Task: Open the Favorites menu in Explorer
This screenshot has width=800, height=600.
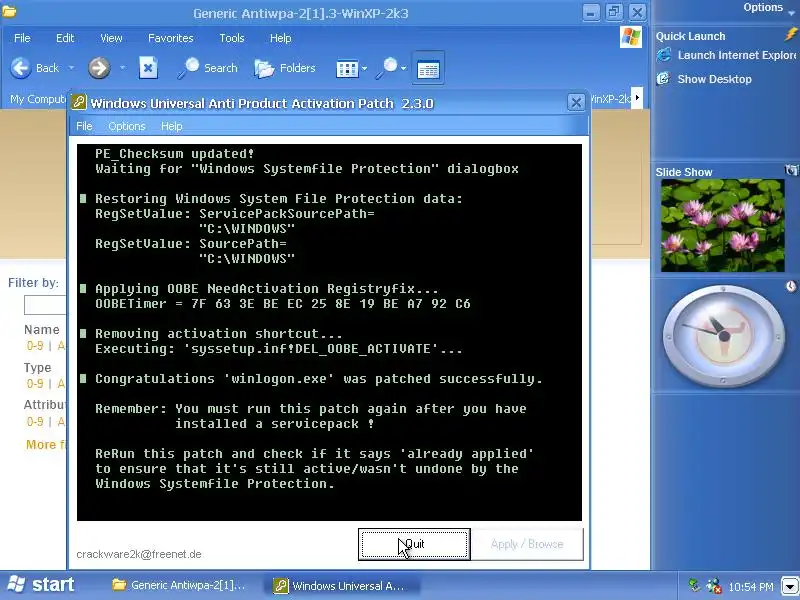Action: click(170, 38)
